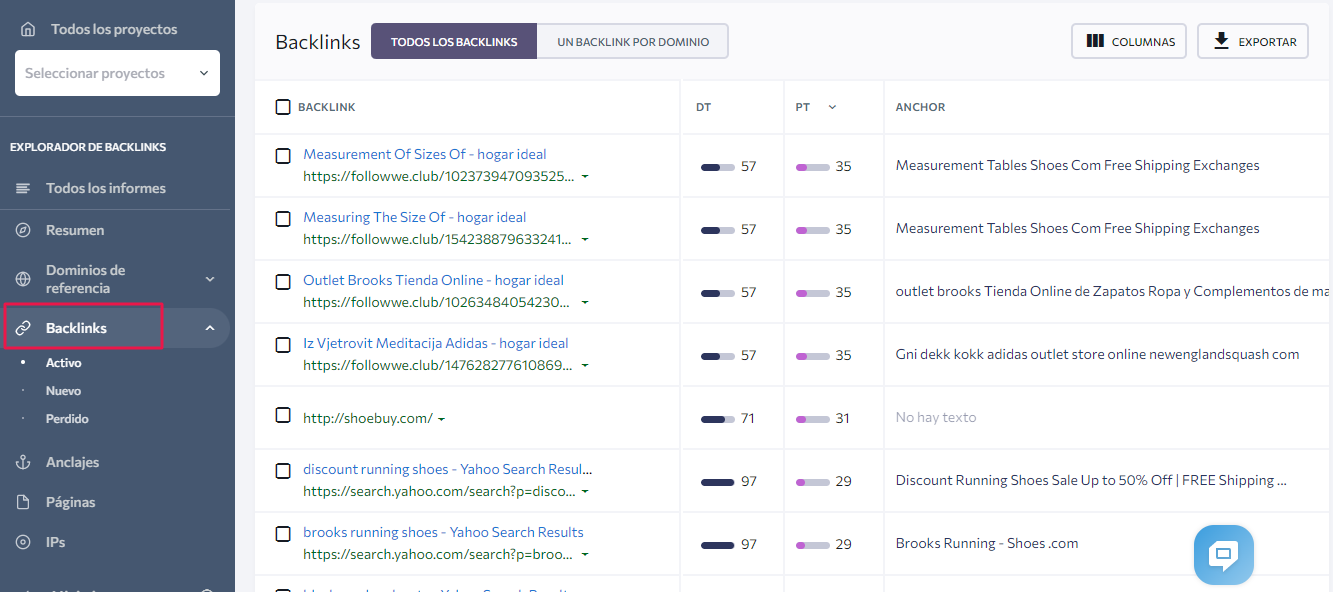Click anchor text starting 'Gni dekk kokk adidas'

pos(1098,354)
